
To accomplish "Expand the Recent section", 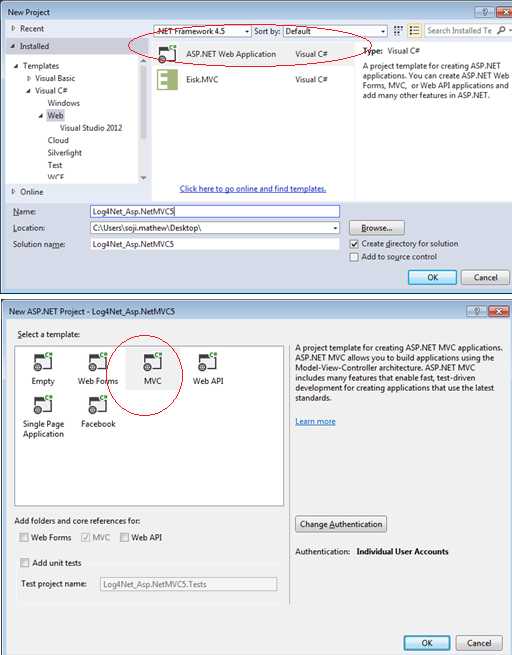I will 13,28.
